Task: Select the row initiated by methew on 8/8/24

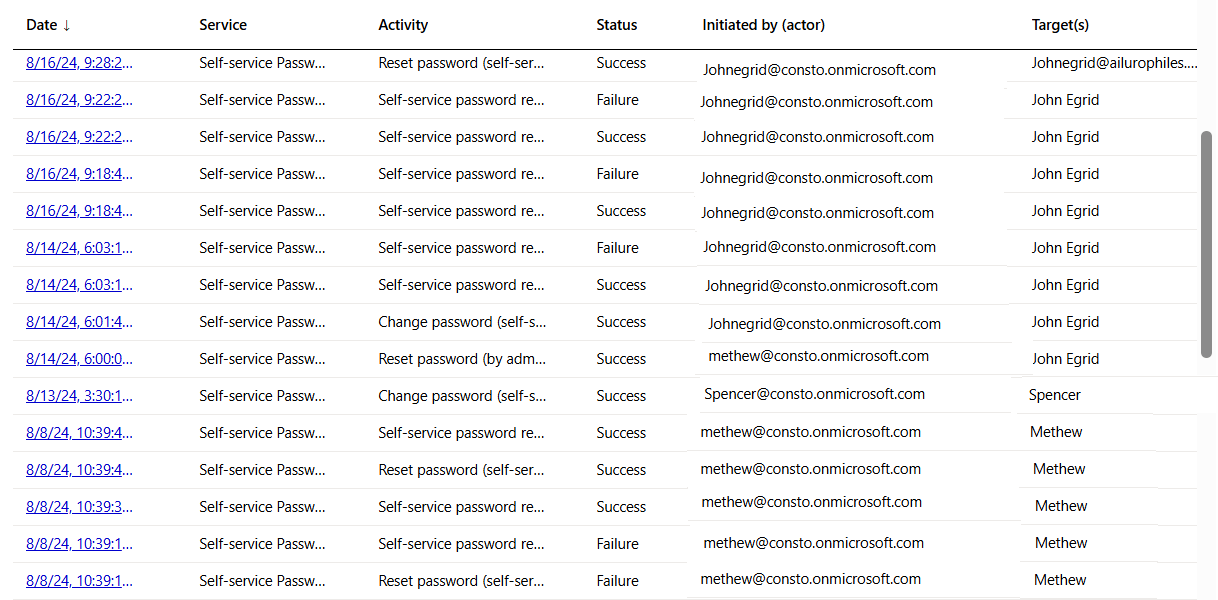Action: 812,431
